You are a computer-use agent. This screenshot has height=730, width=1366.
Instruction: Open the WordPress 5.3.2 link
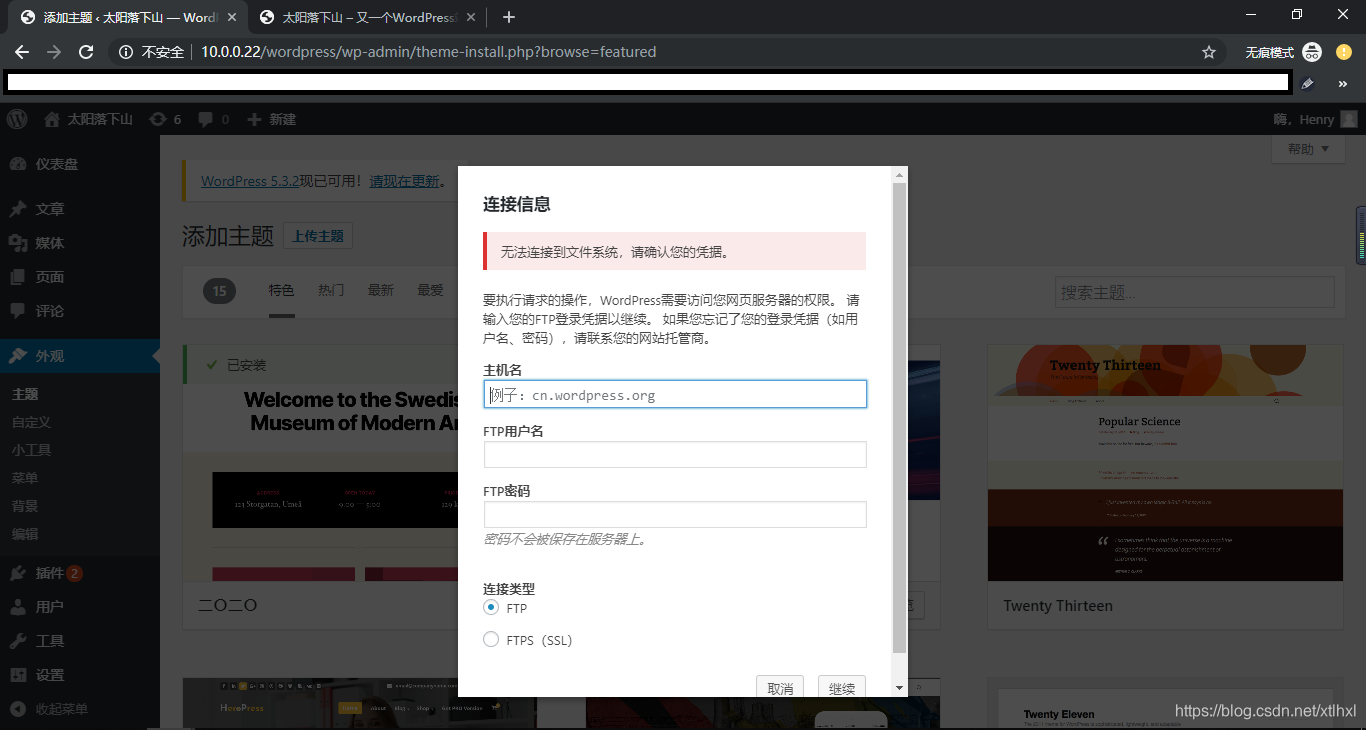click(249, 181)
